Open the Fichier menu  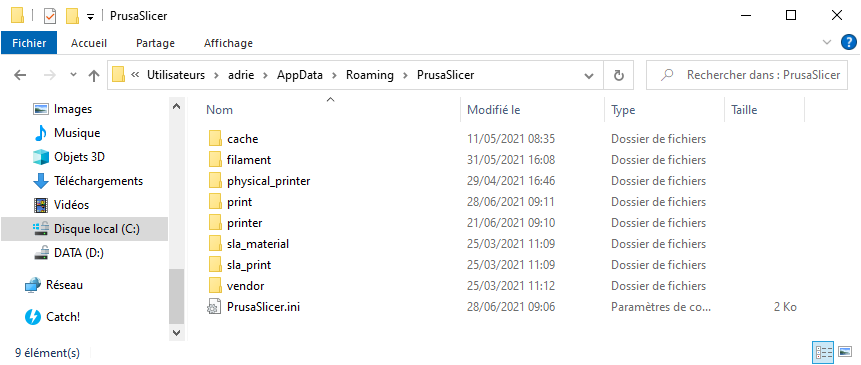29,43
